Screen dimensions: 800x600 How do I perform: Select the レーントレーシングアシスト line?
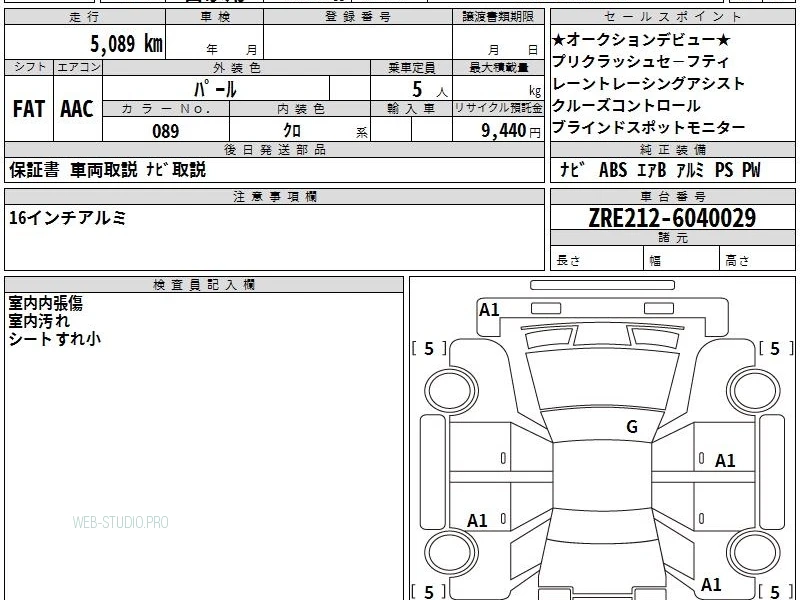pyautogui.click(x=648, y=84)
